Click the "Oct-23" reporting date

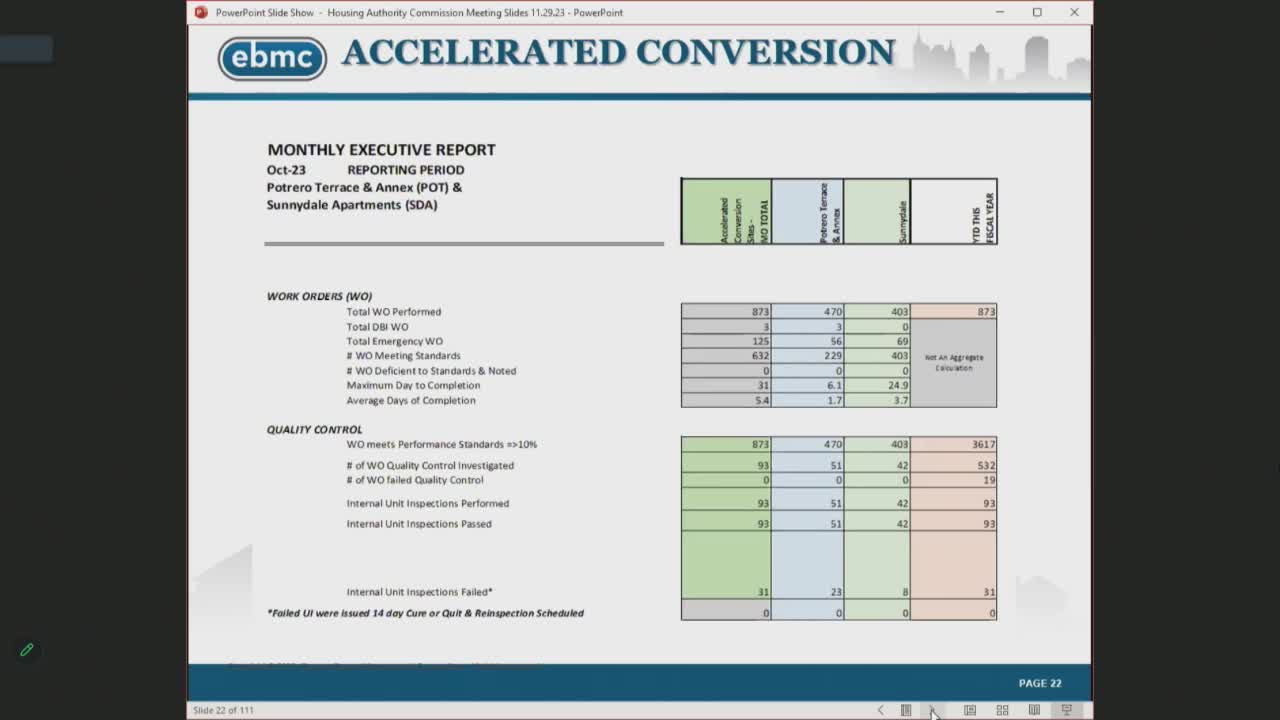286,170
